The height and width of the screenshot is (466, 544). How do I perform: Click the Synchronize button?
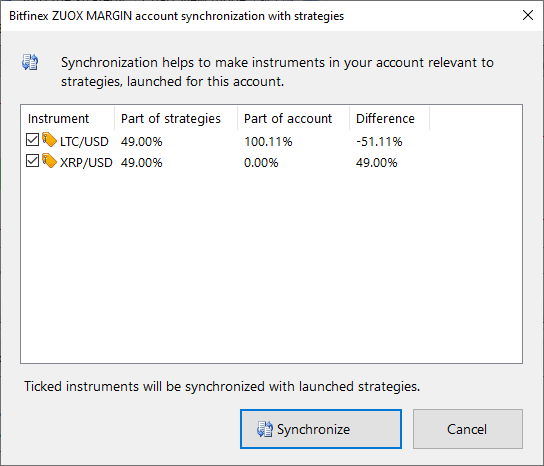coord(321,429)
